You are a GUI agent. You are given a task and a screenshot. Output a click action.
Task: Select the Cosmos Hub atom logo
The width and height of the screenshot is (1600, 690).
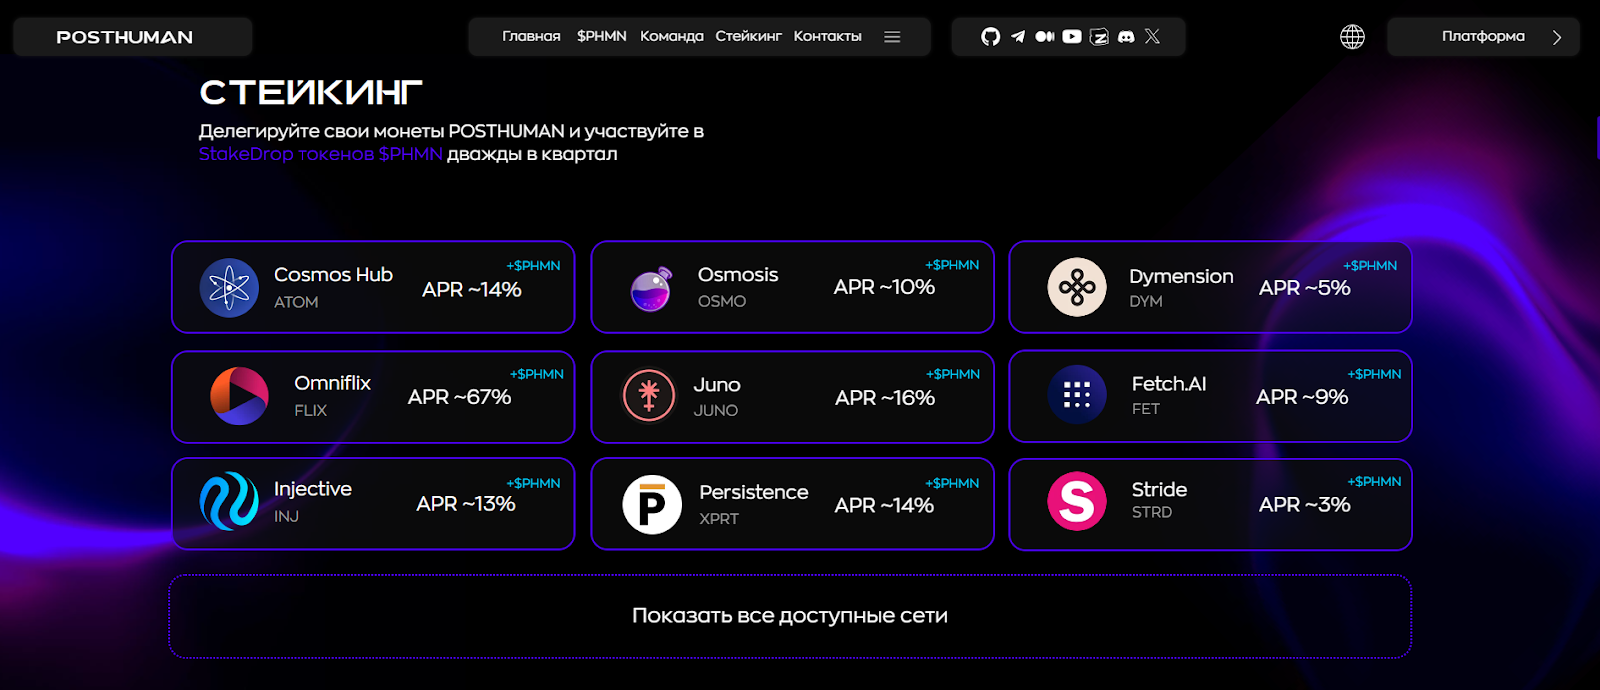[229, 288]
